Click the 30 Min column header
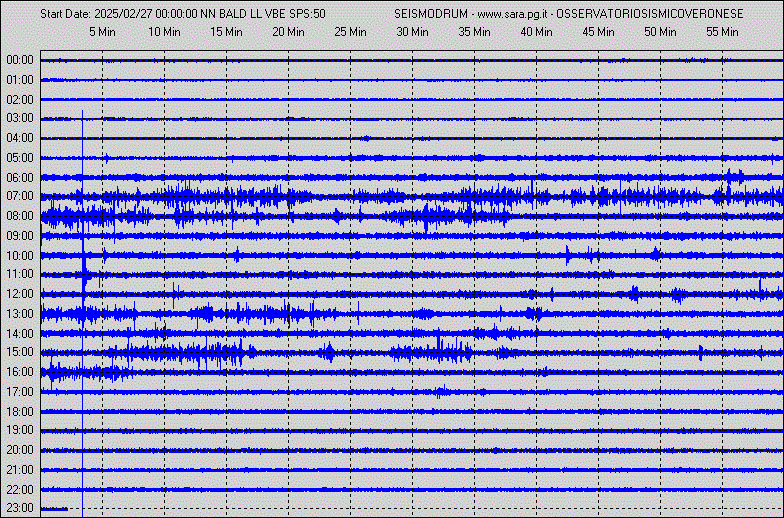Viewport: 784px width, 518px height. 412,32
